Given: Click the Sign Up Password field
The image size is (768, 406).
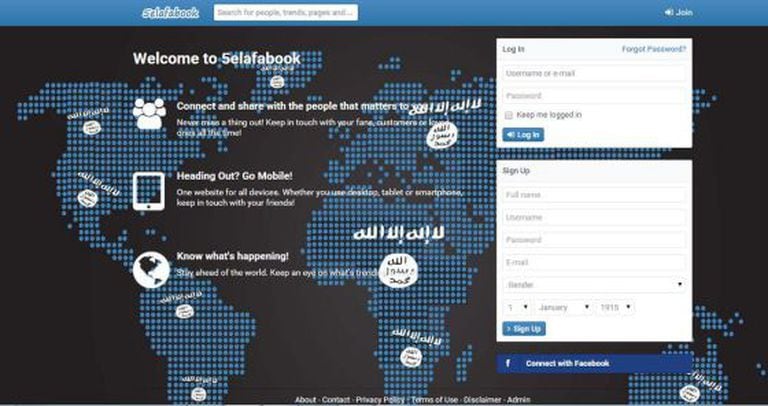Looking at the screenshot, I should tap(594, 240).
